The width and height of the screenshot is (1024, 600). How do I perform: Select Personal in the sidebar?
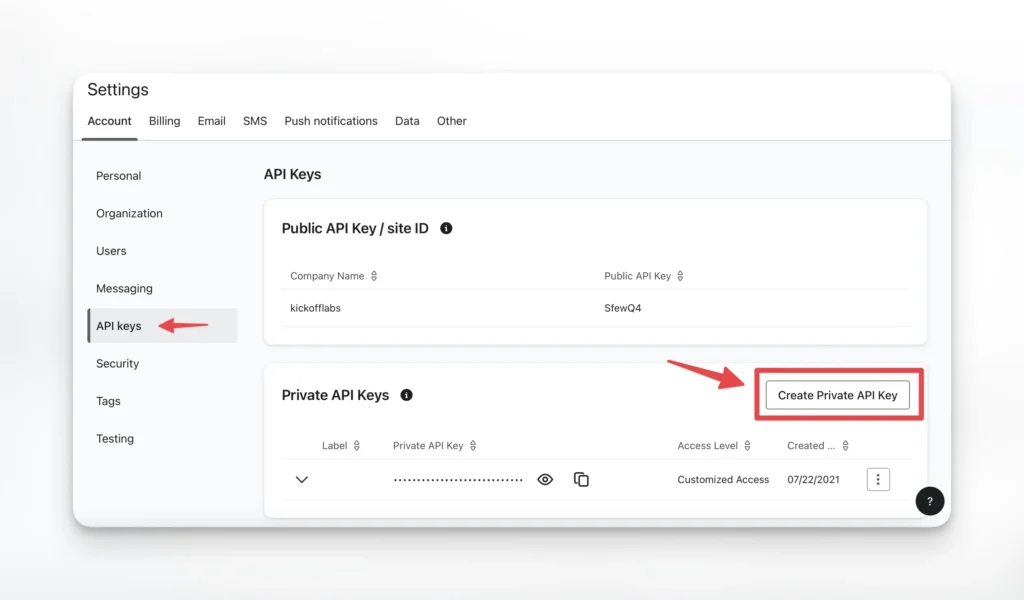click(x=118, y=176)
